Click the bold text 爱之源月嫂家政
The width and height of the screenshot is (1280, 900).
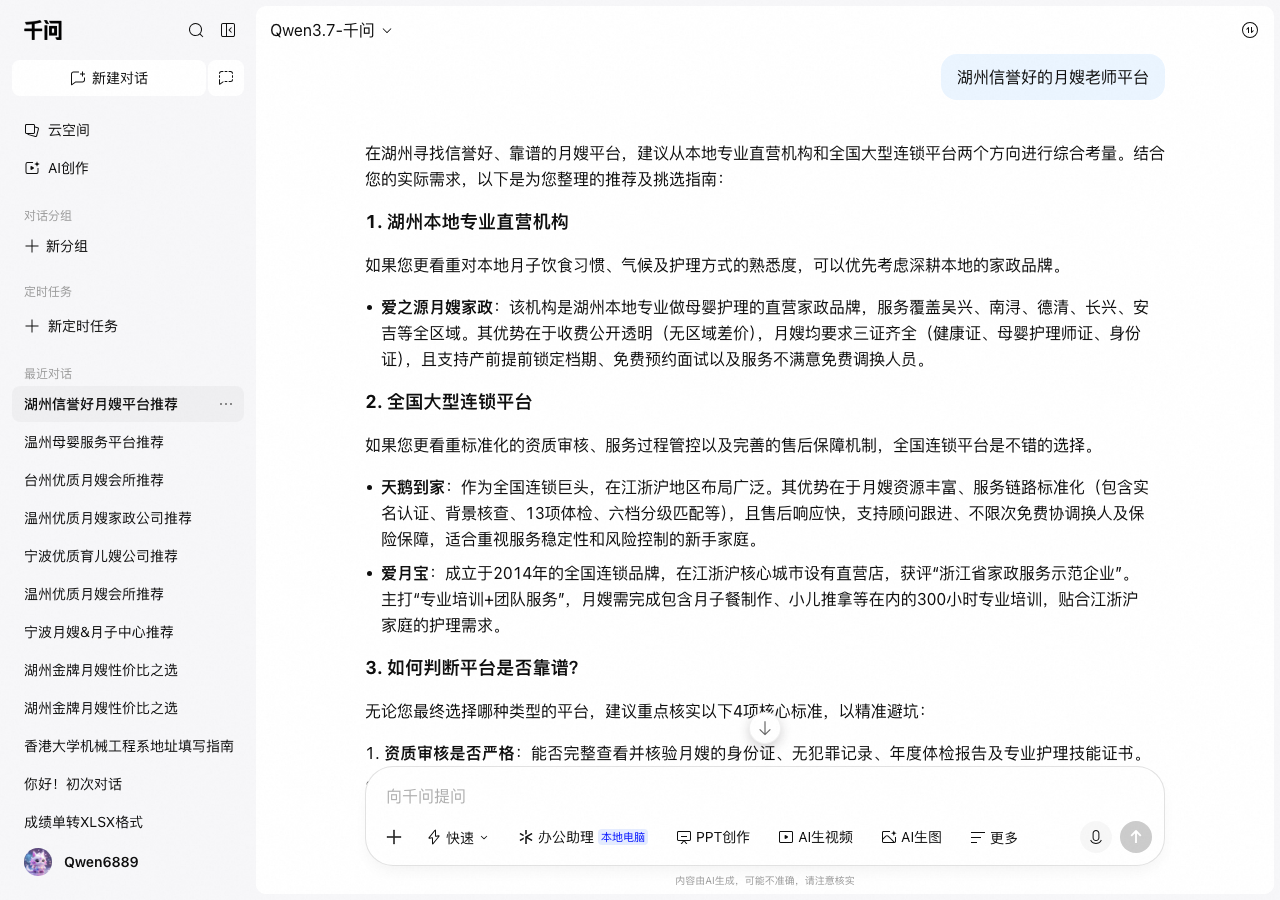coord(437,307)
